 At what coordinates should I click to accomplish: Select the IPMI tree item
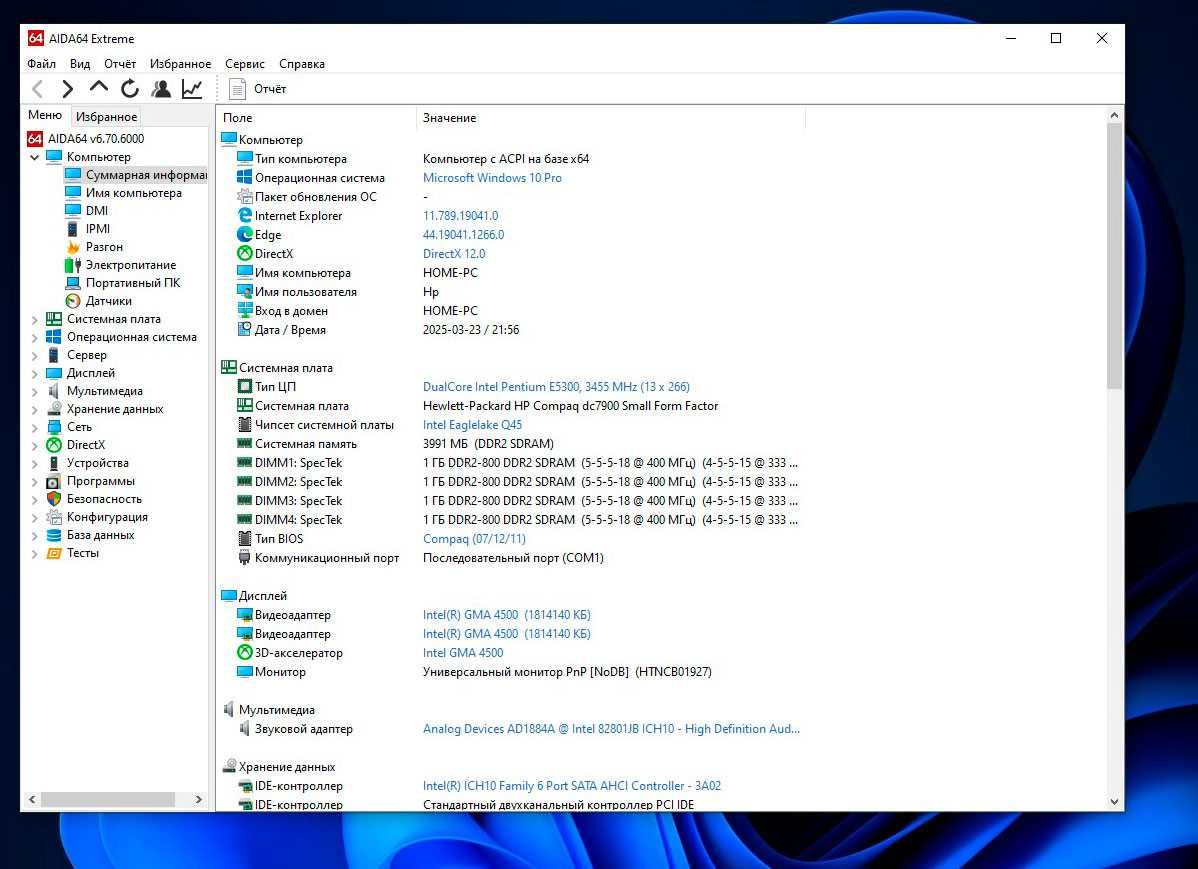(x=97, y=229)
